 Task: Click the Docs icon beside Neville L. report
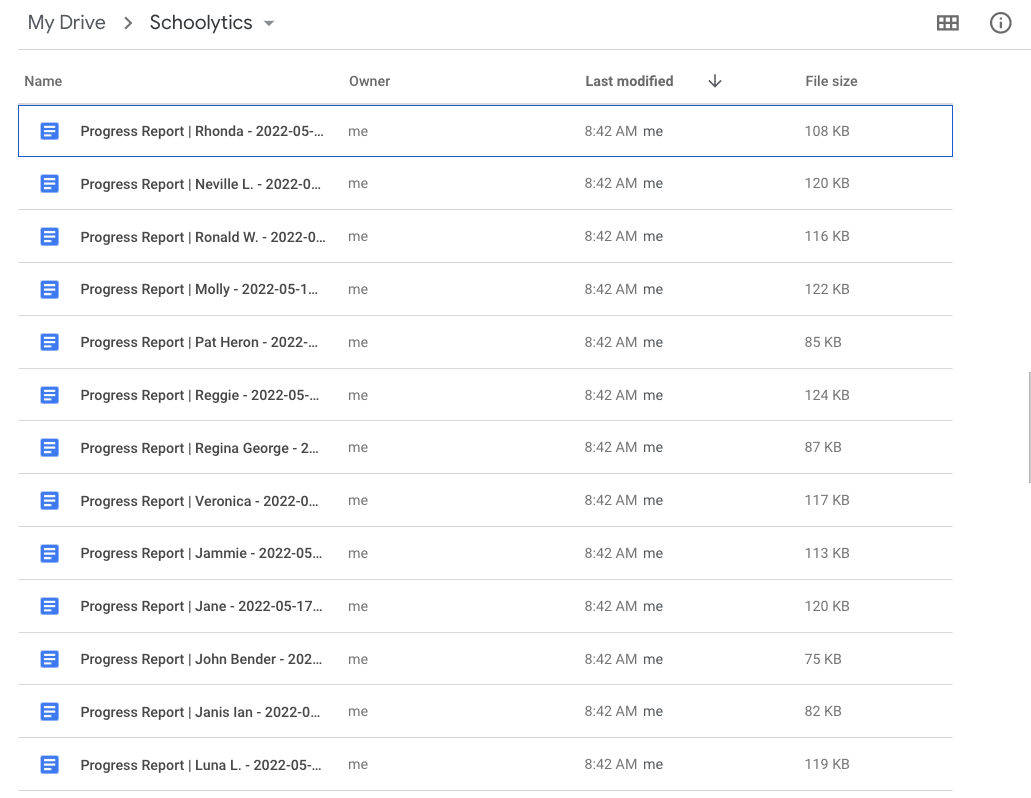click(49, 184)
